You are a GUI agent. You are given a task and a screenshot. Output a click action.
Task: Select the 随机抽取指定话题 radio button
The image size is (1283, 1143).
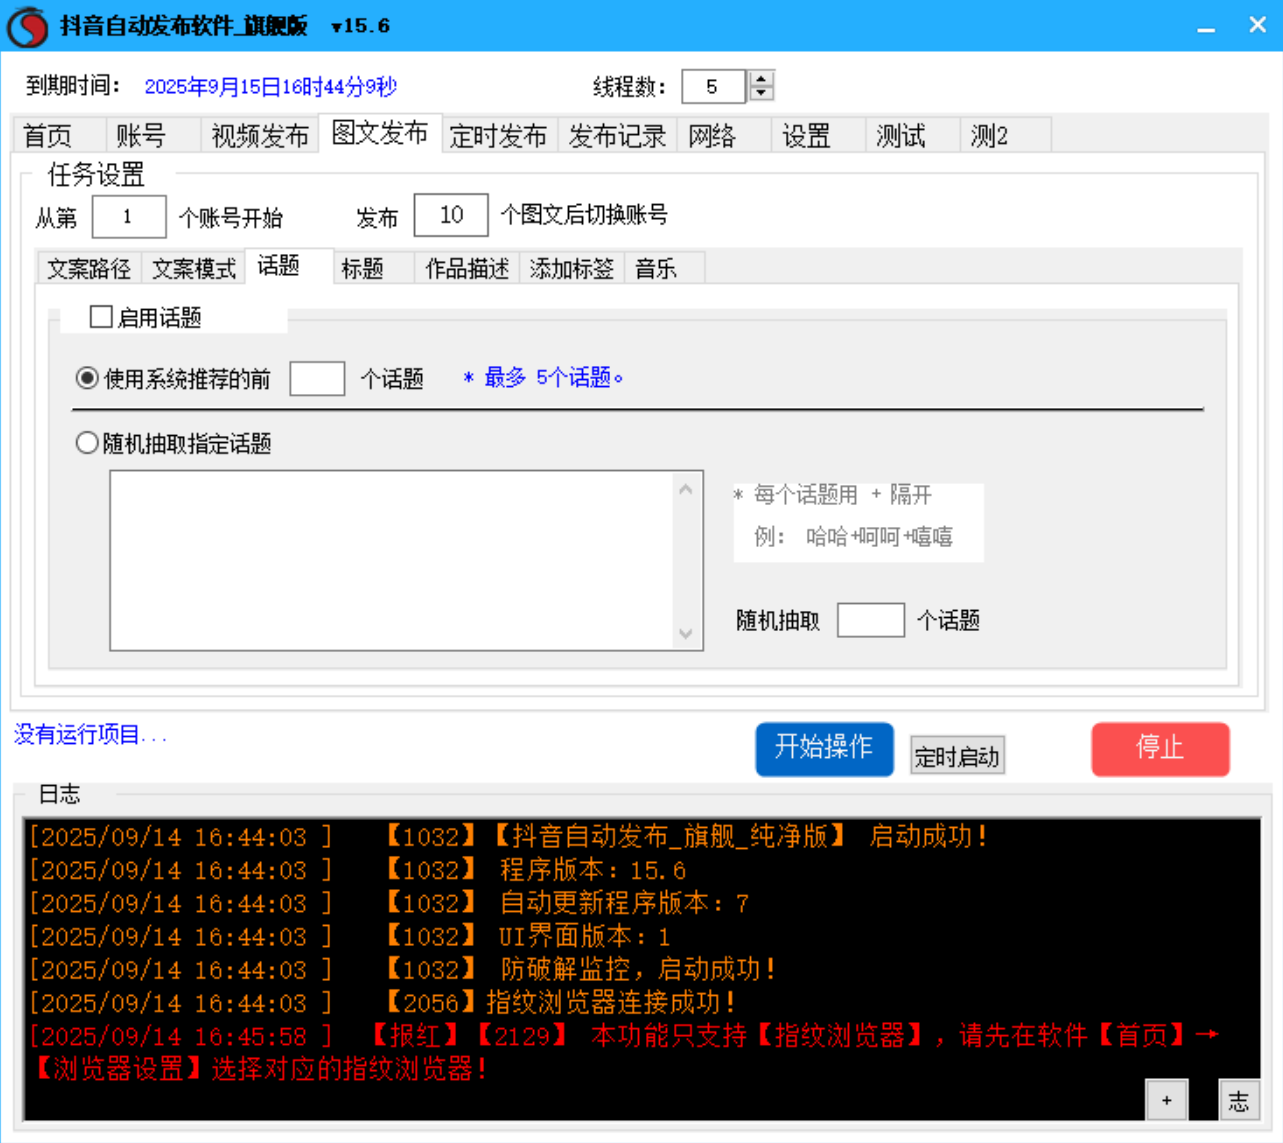pos(86,443)
